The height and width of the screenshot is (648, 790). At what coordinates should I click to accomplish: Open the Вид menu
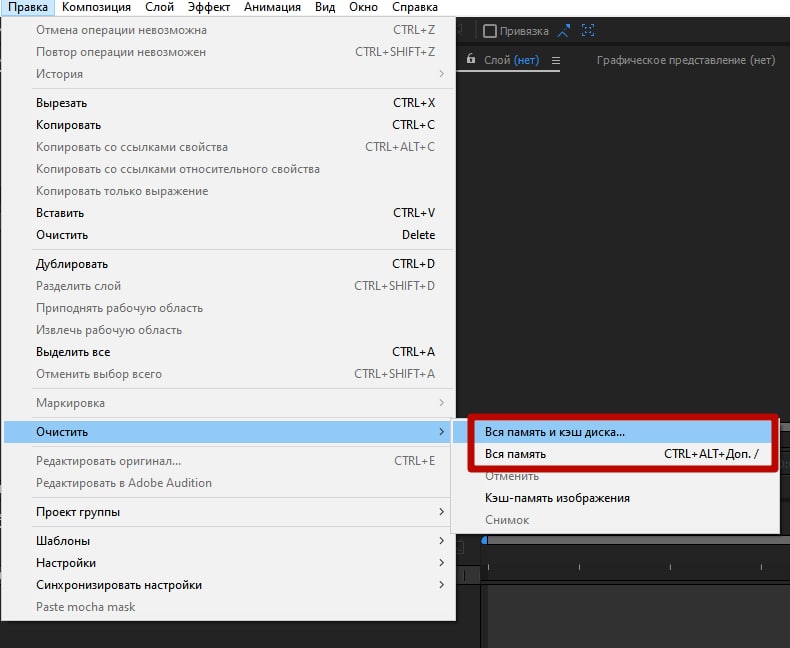[x=325, y=8]
